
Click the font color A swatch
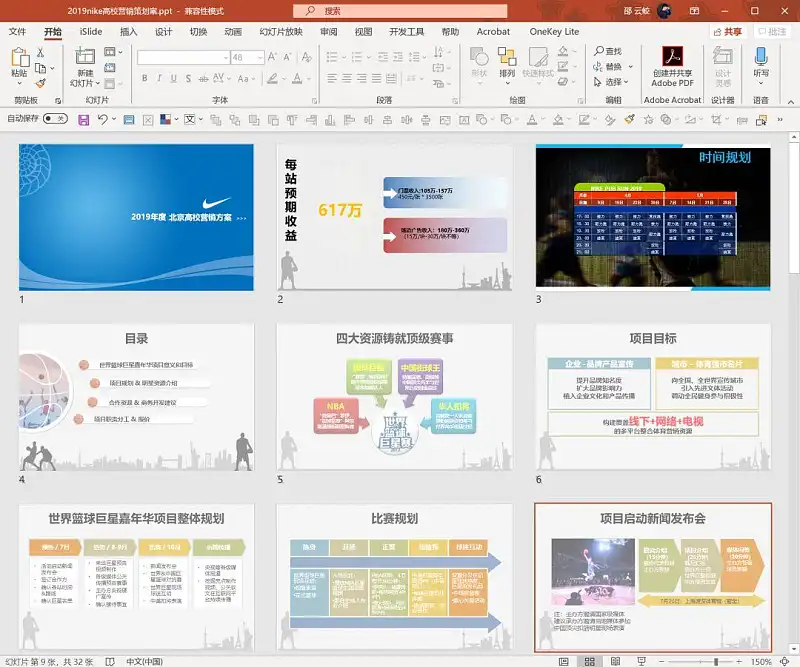coord(297,79)
